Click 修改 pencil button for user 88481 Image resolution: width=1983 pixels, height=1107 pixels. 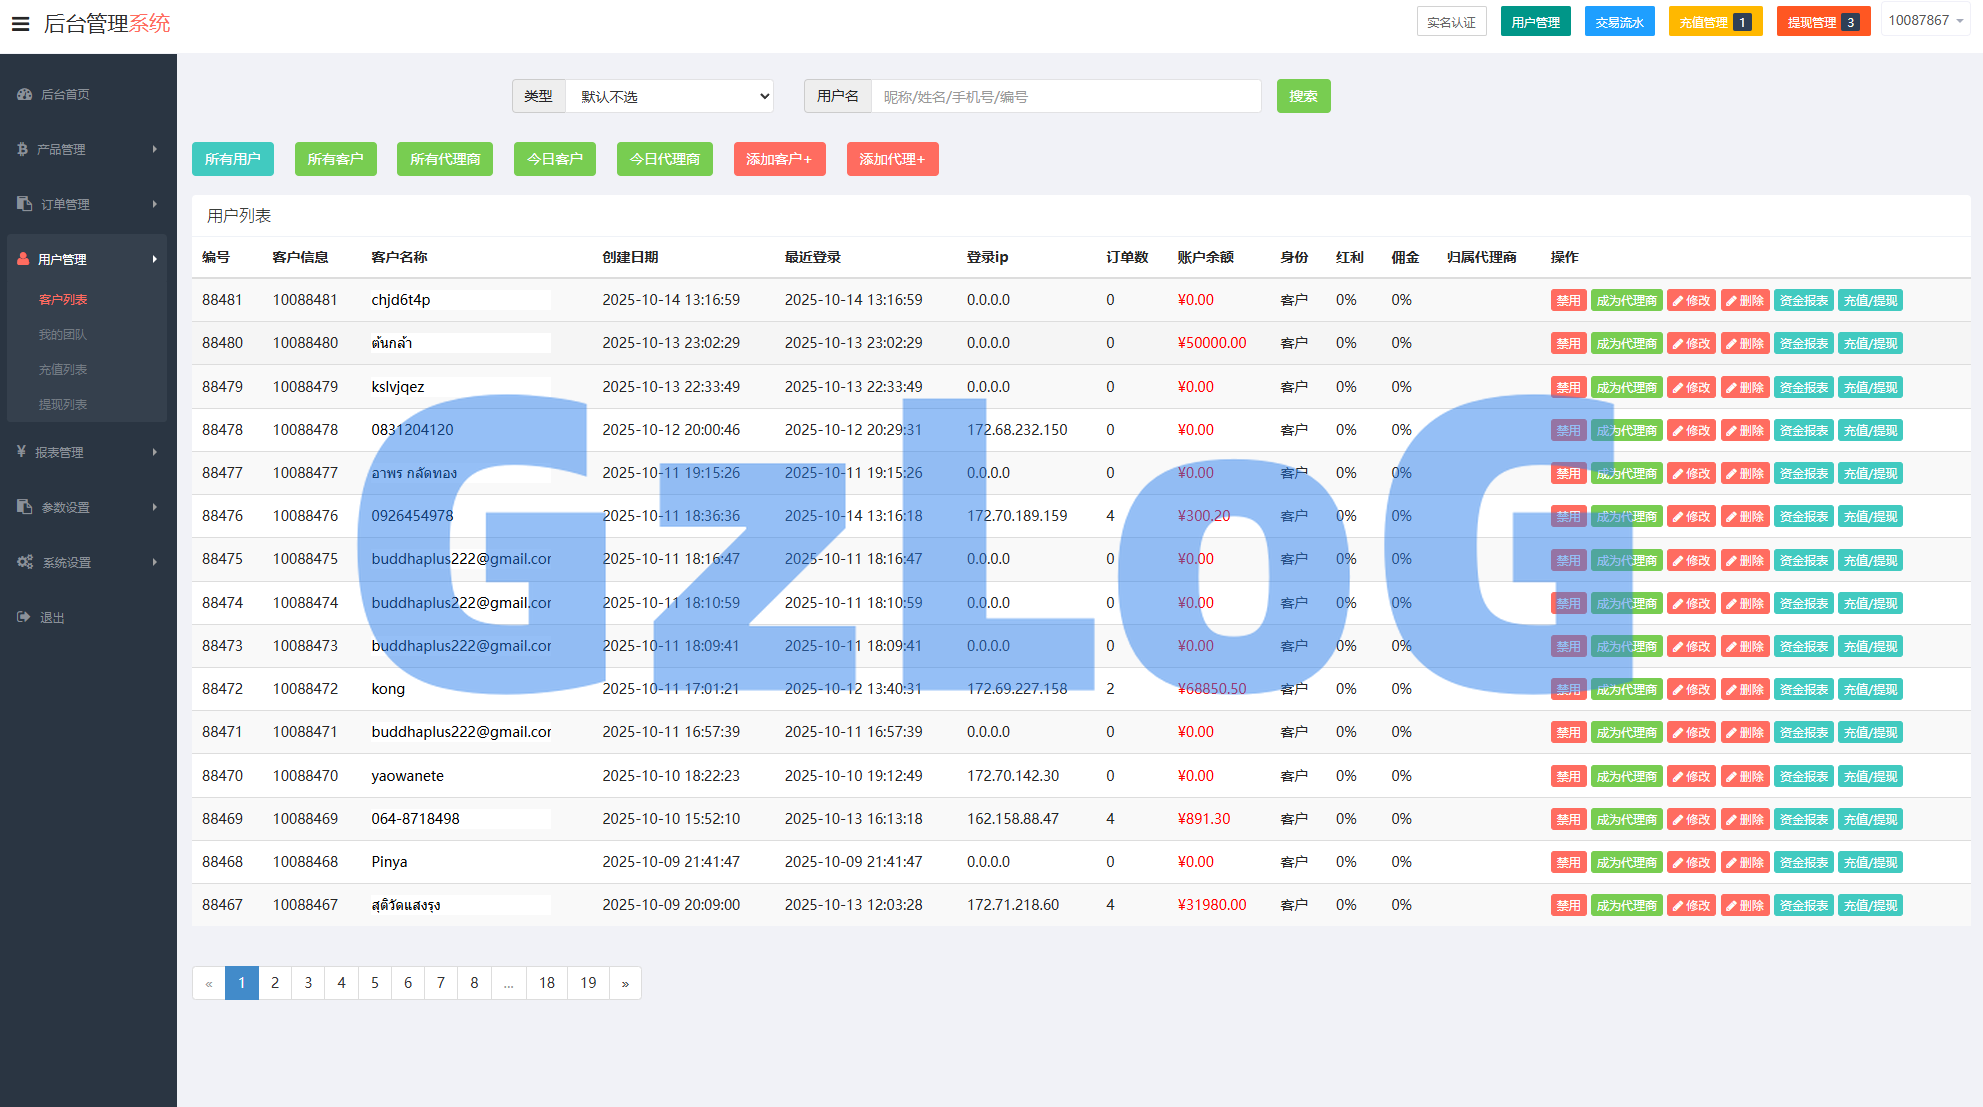click(x=1691, y=300)
